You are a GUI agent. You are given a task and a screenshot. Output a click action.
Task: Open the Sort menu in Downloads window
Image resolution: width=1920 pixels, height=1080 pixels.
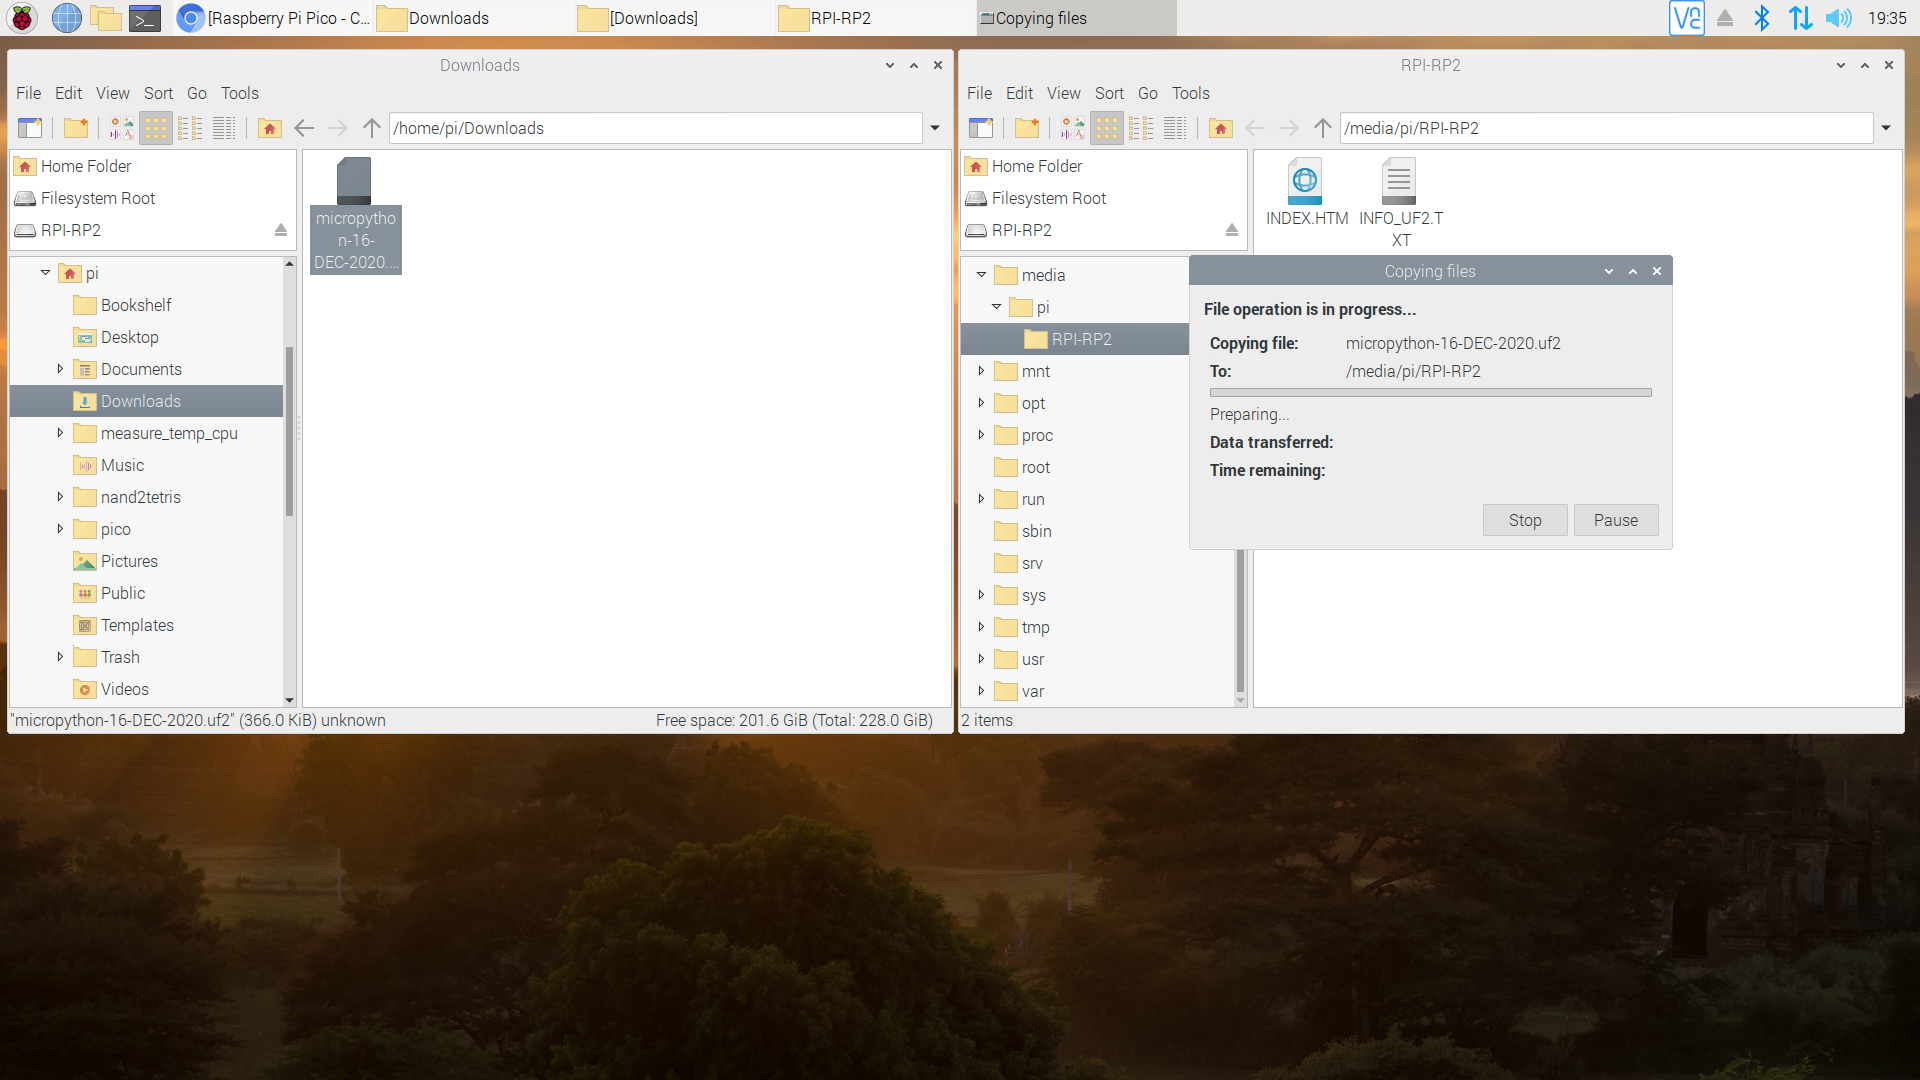[x=158, y=93]
